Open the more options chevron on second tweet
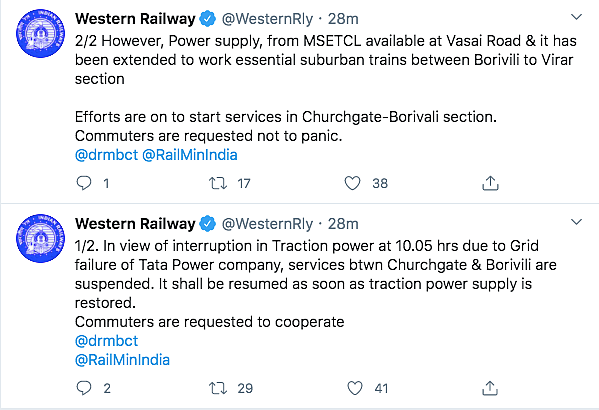Image resolution: width=599 pixels, height=410 pixels. point(576,222)
